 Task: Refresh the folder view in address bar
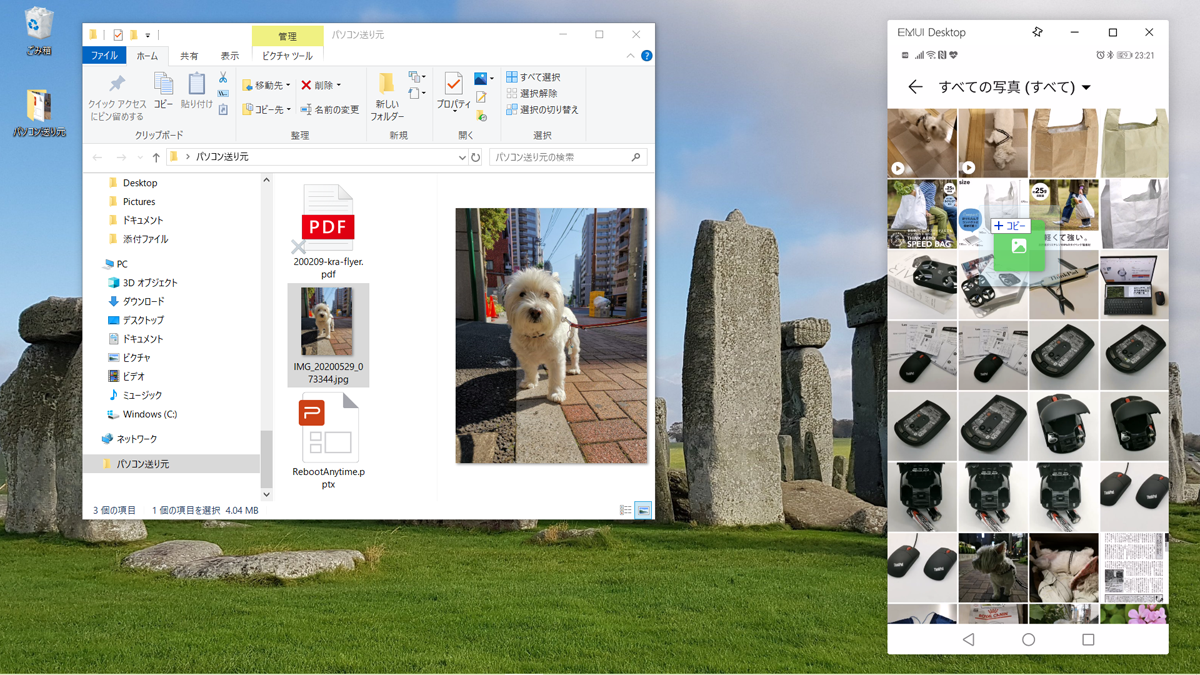[x=476, y=157]
